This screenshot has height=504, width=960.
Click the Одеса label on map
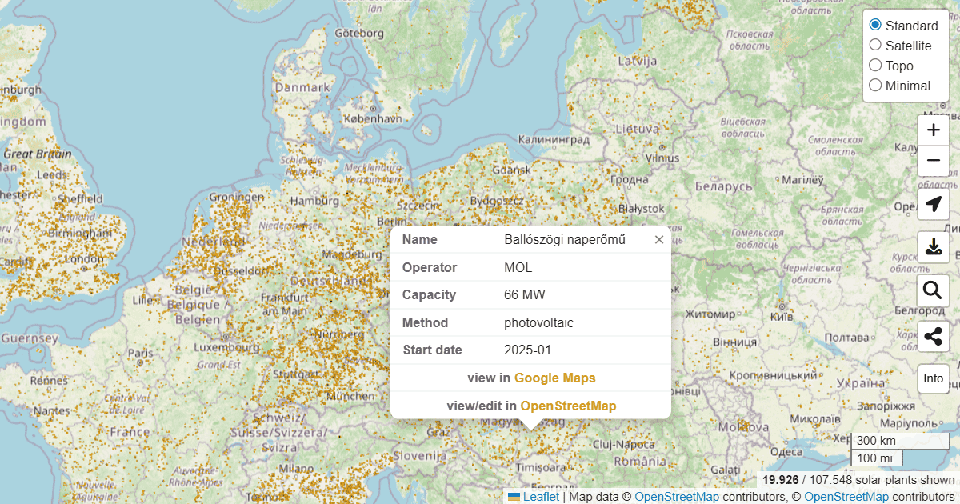787,452
